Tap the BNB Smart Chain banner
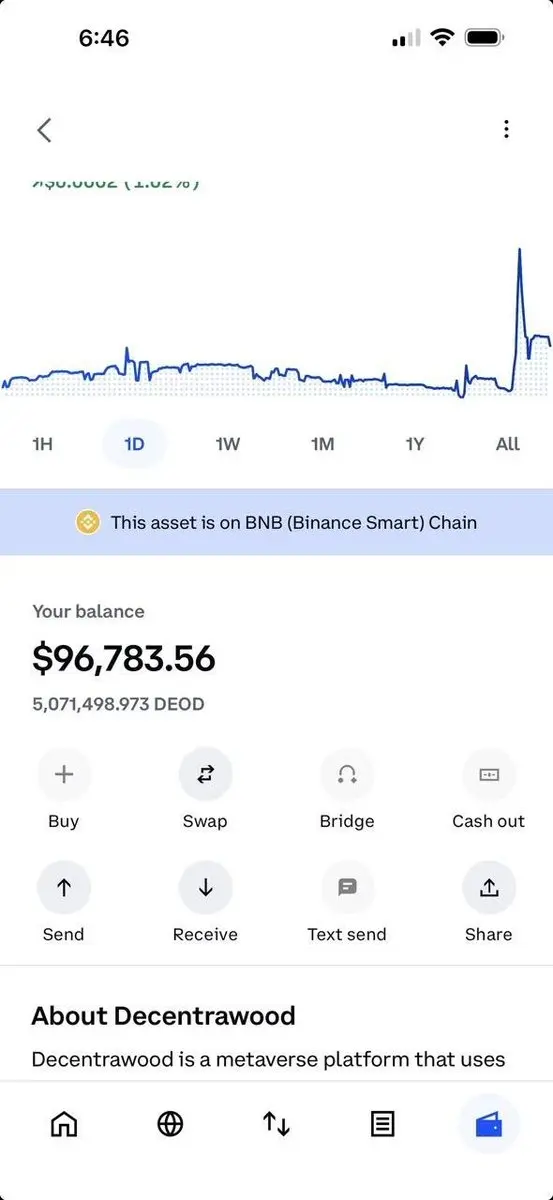The image size is (553, 1200). [276, 522]
